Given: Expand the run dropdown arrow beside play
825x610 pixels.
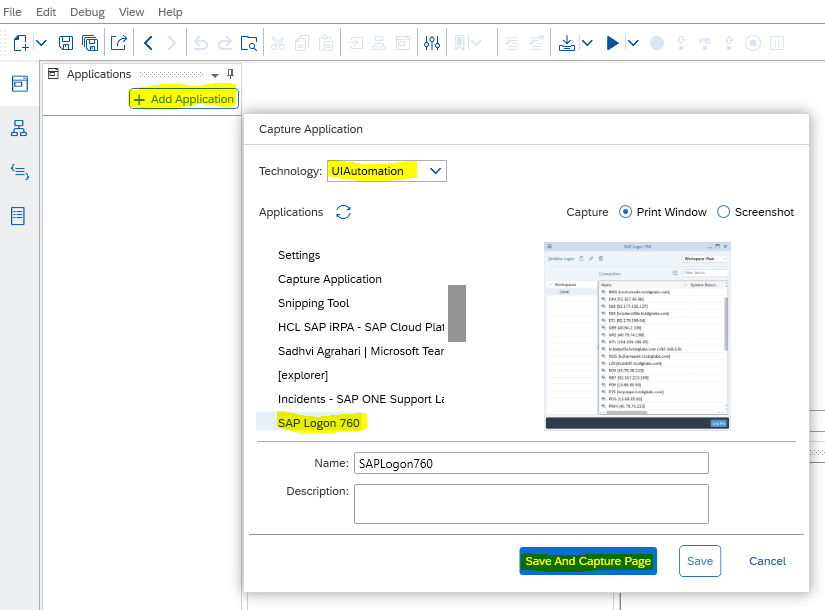Looking at the screenshot, I should pyautogui.click(x=633, y=43).
